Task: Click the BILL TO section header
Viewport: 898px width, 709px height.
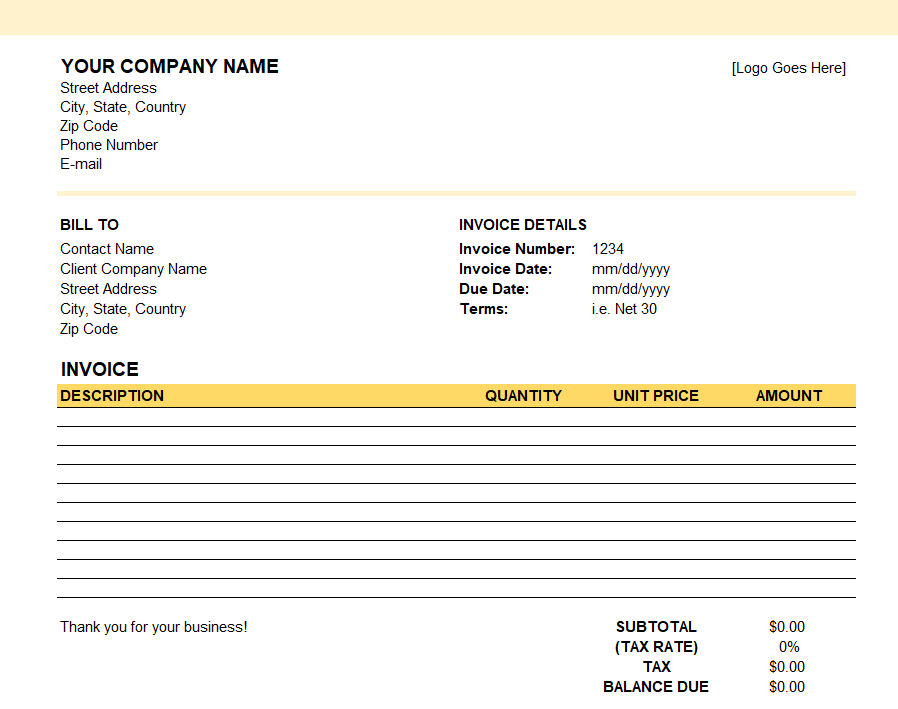Action: (x=87, y=225)
